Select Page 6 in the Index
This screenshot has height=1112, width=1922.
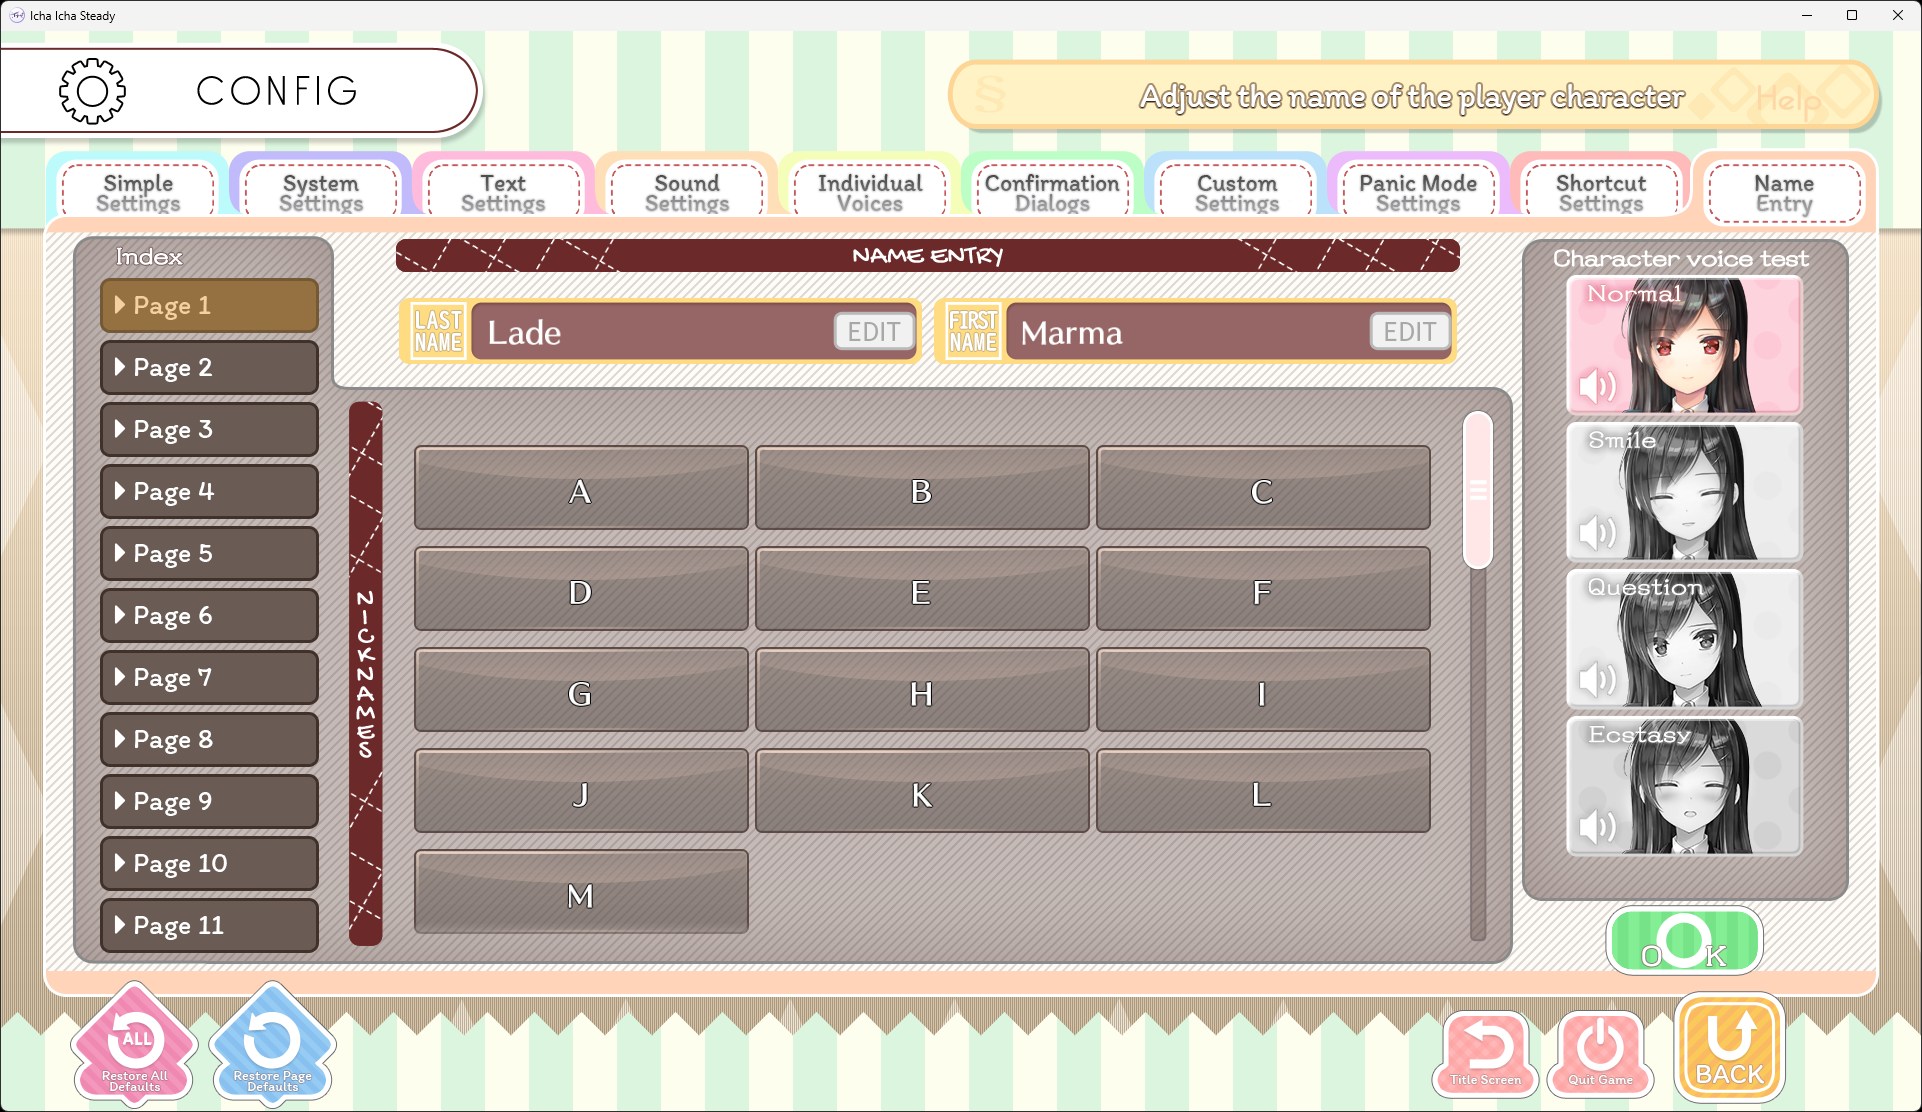point(209,616)
